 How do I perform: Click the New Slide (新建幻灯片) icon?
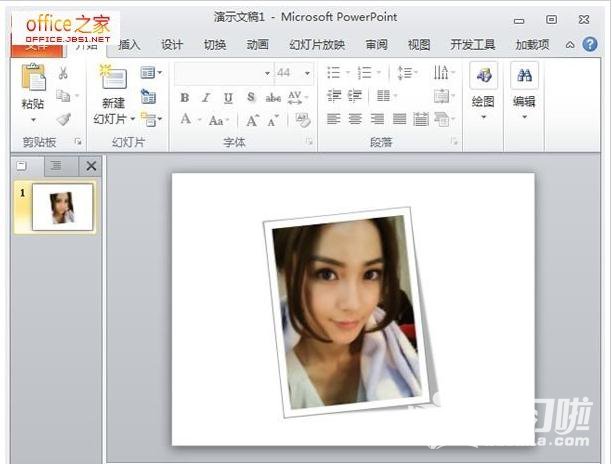tap(113, 79)
